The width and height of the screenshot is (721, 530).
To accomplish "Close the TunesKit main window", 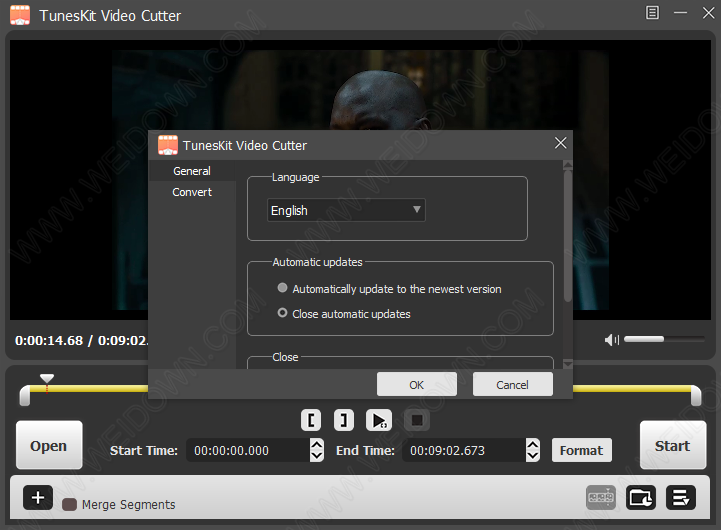I will point(709,13).
